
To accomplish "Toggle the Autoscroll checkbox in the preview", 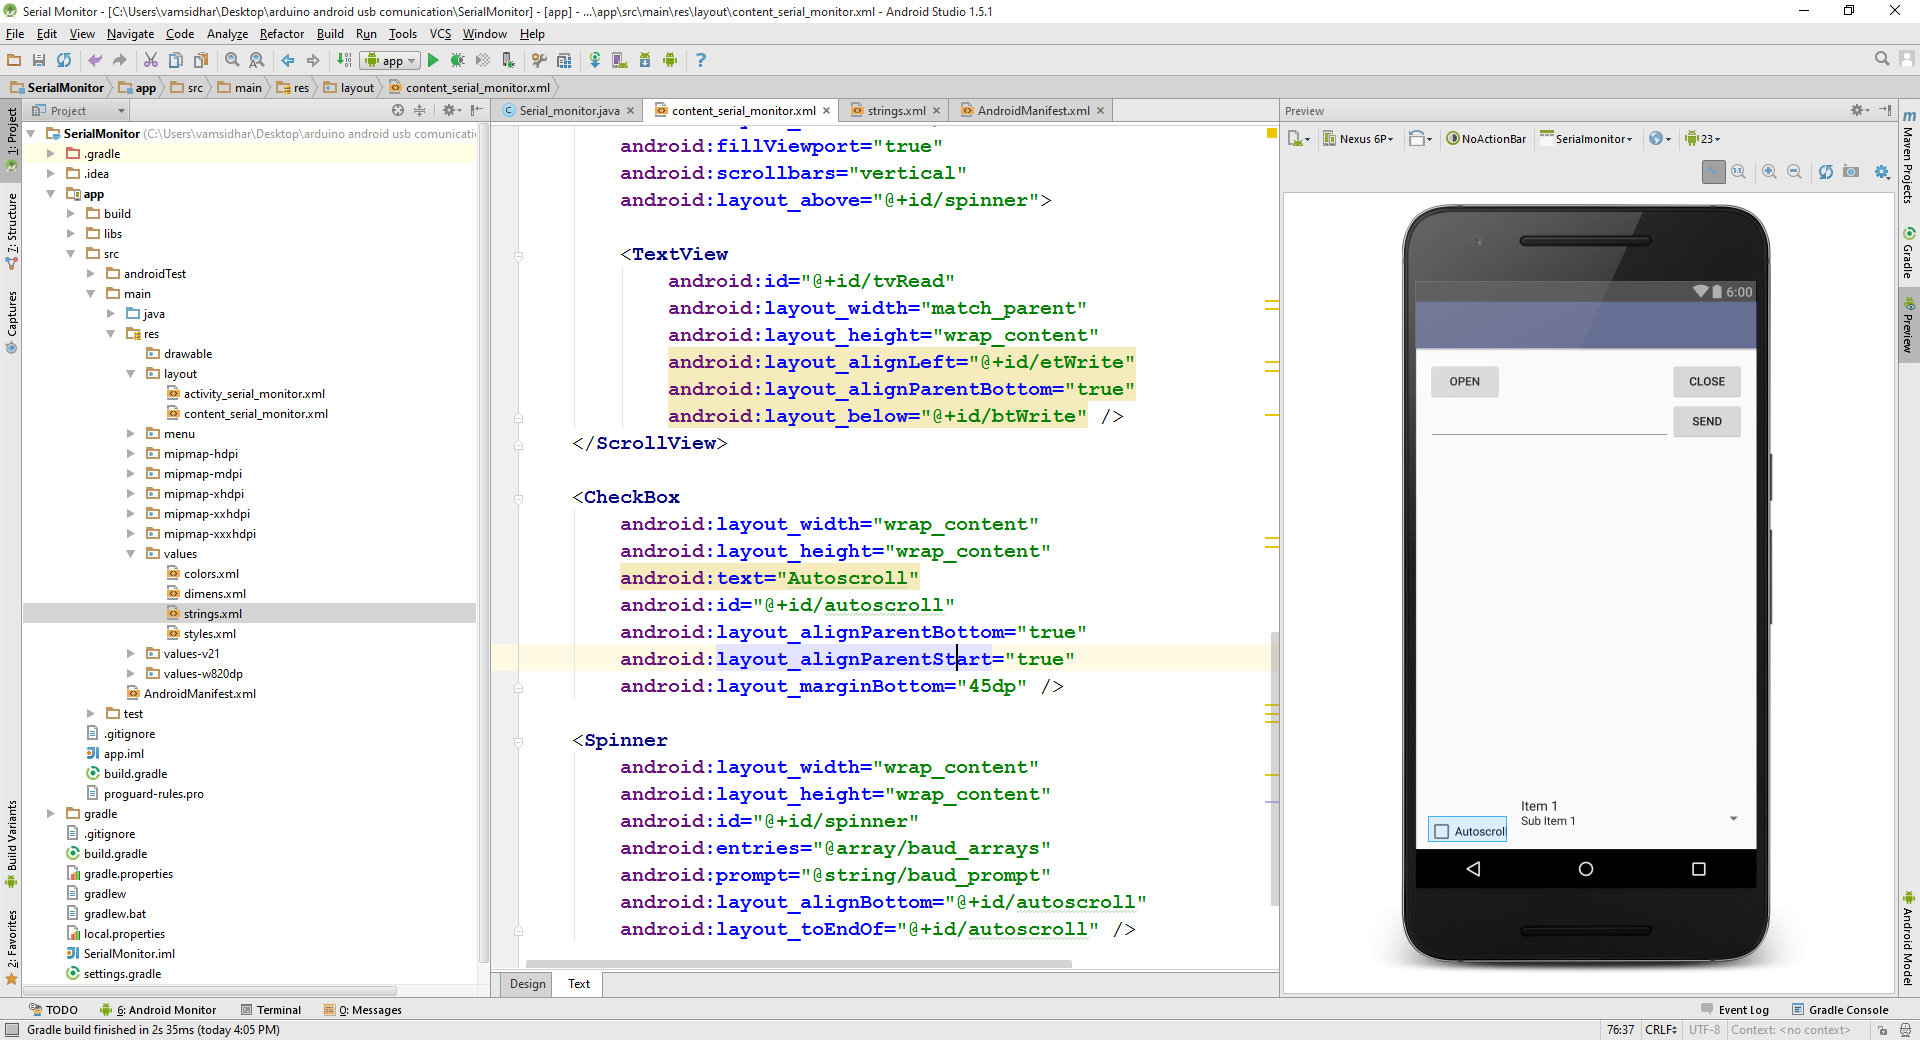I will pos(1441,831).
